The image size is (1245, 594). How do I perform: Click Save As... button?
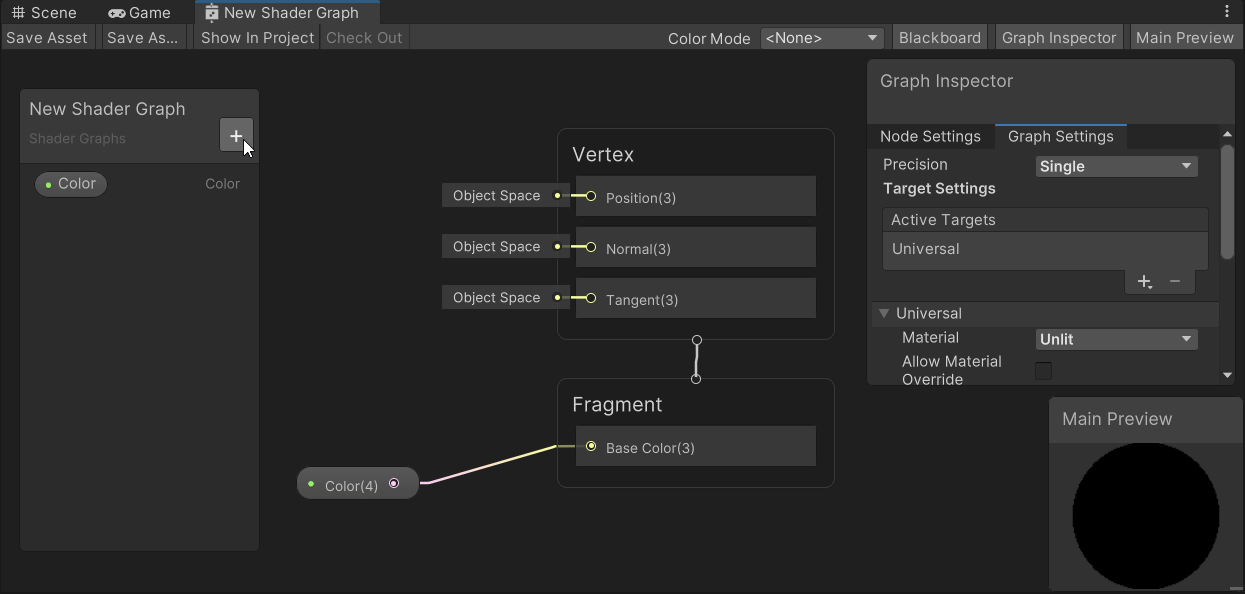142,38
